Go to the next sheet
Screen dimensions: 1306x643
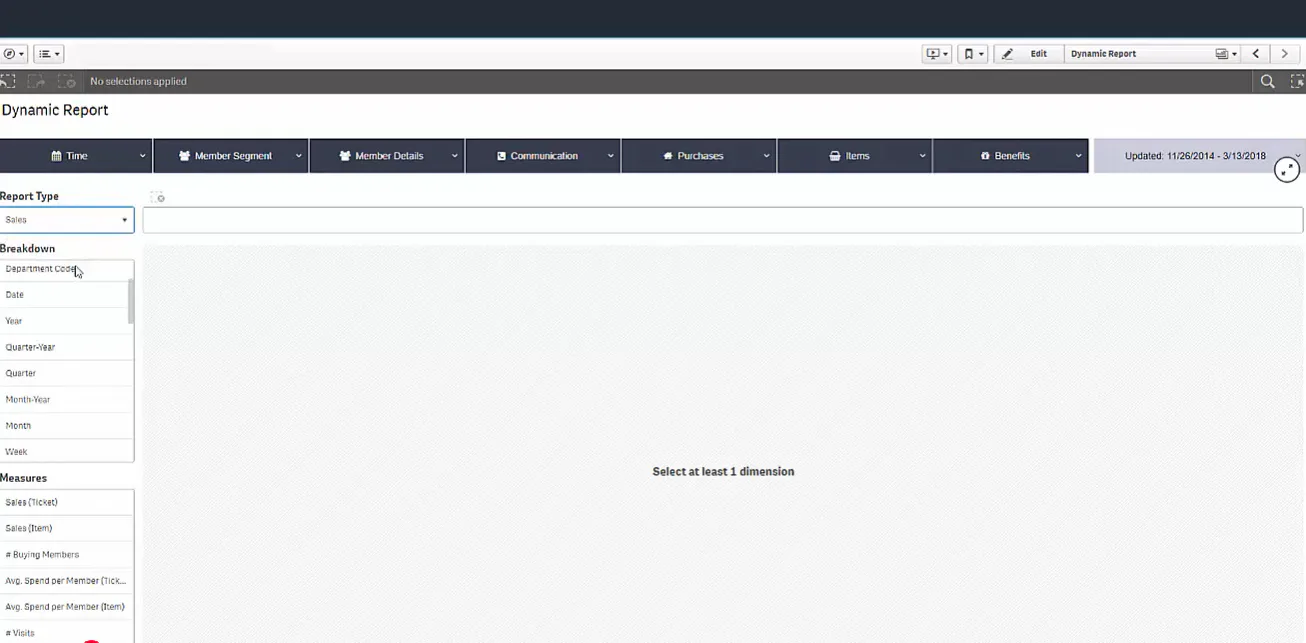(1285, 54)
